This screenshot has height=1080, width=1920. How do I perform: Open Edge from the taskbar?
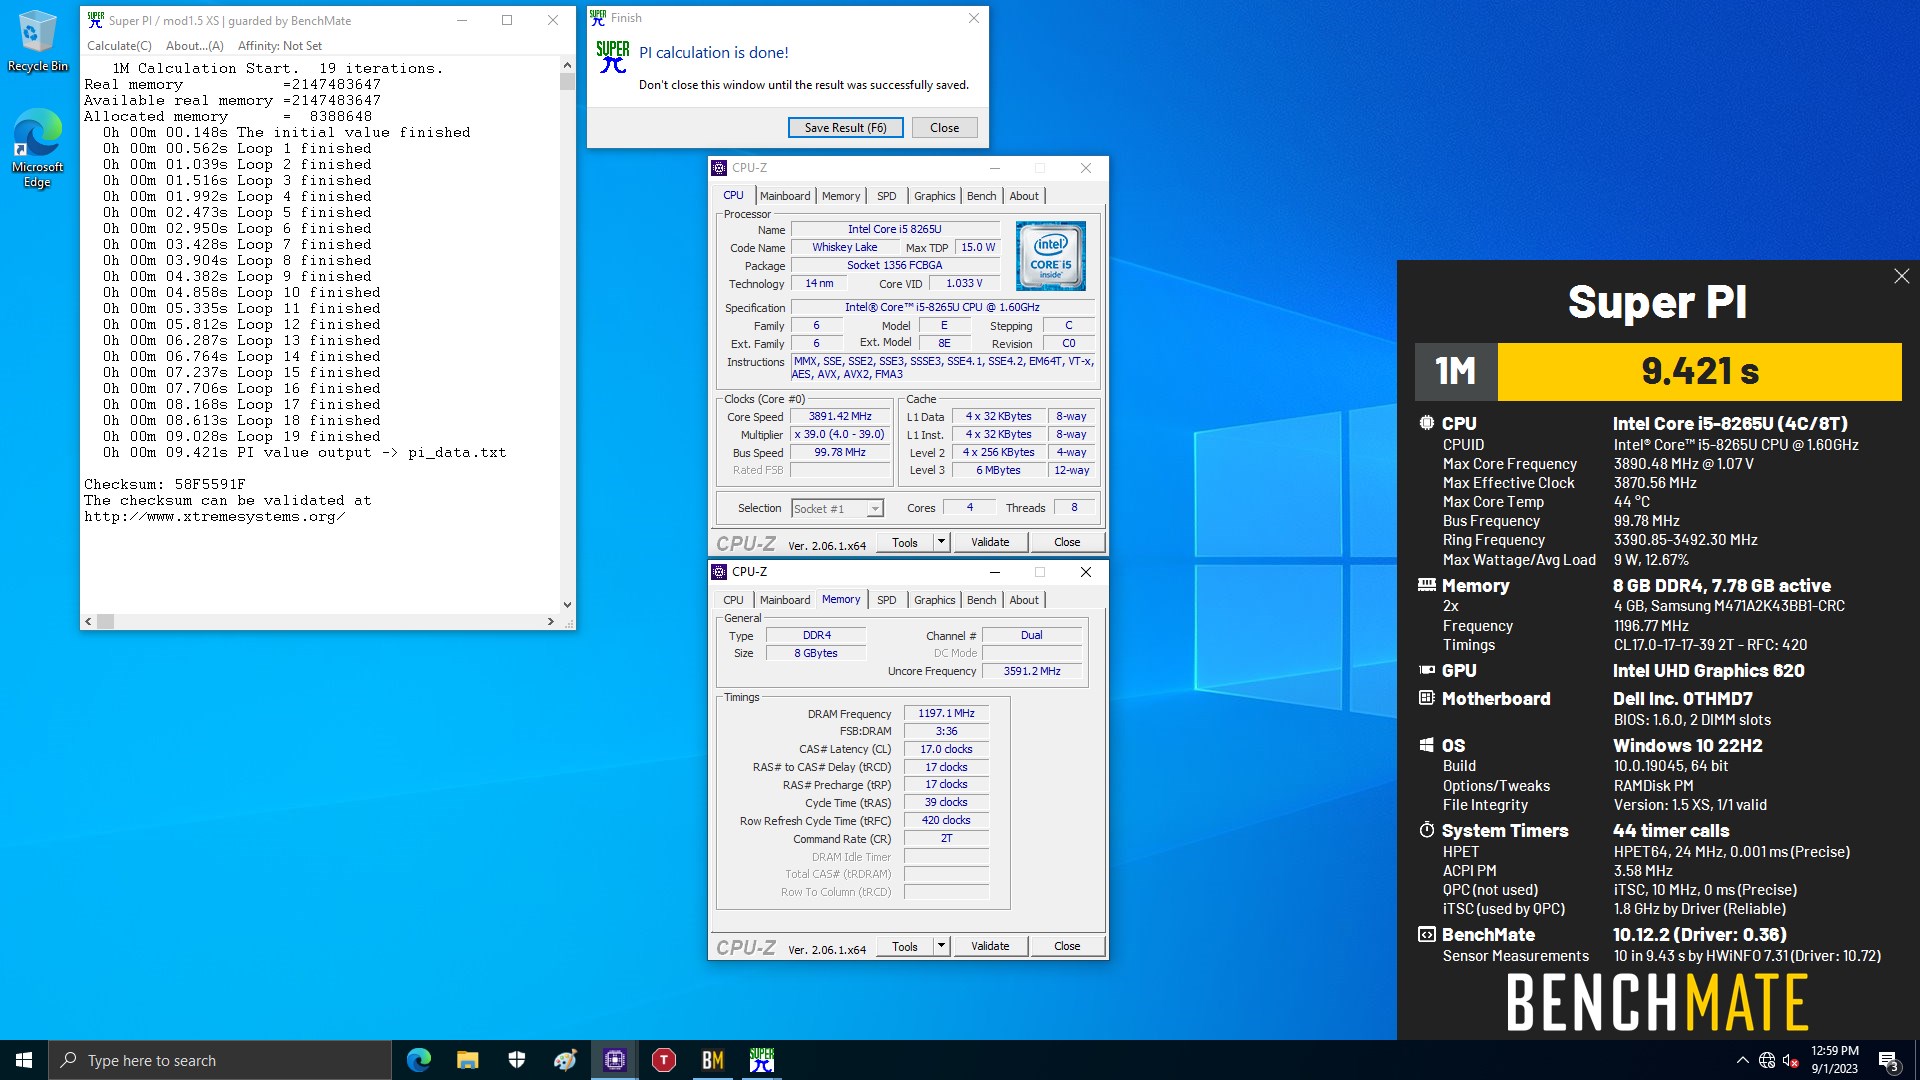tap(419, 1060)
